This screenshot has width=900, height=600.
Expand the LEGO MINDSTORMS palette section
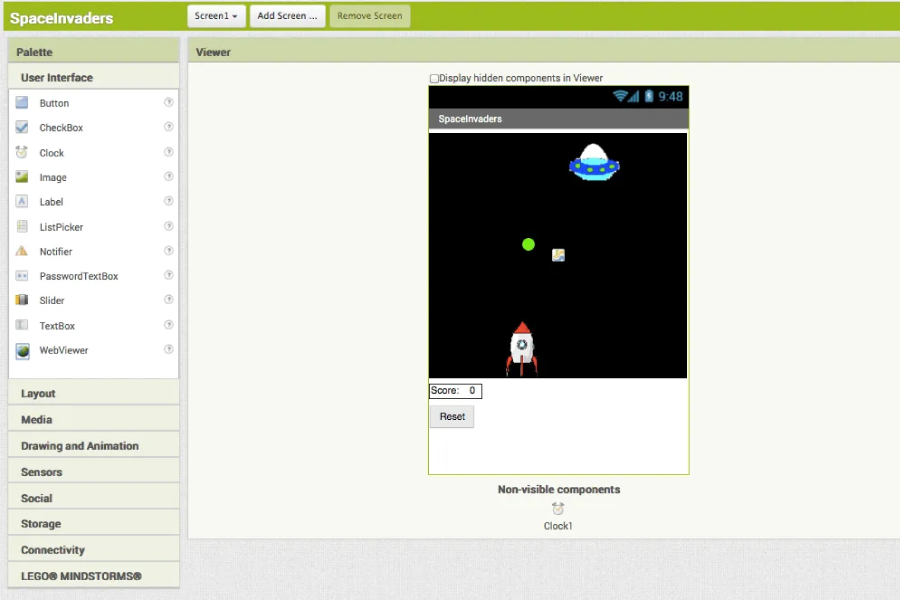click(x=94, y=576)
